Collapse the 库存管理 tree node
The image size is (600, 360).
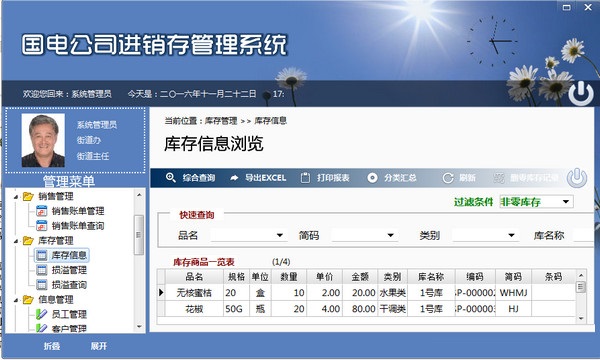pos(16,241)
